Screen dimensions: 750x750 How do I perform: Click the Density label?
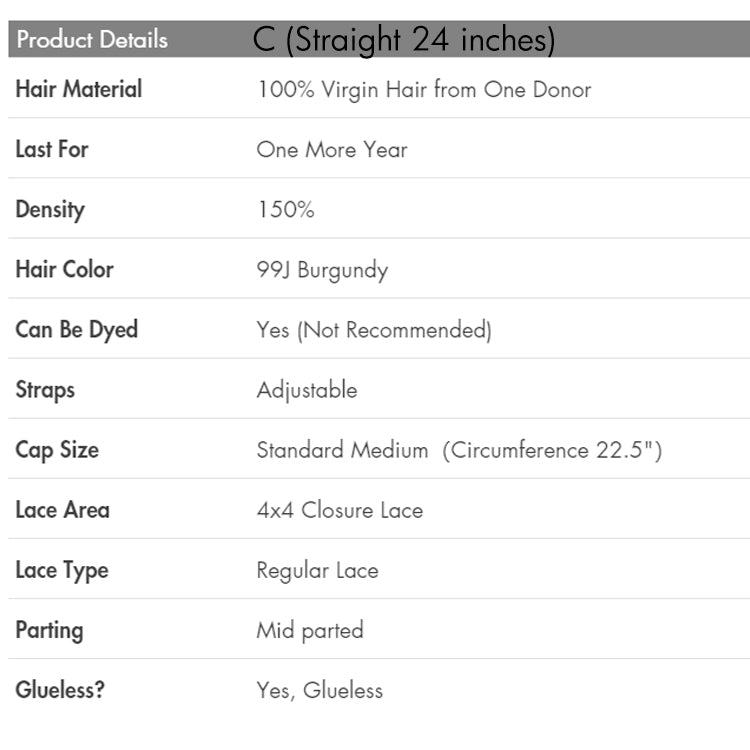click(50, 209)
